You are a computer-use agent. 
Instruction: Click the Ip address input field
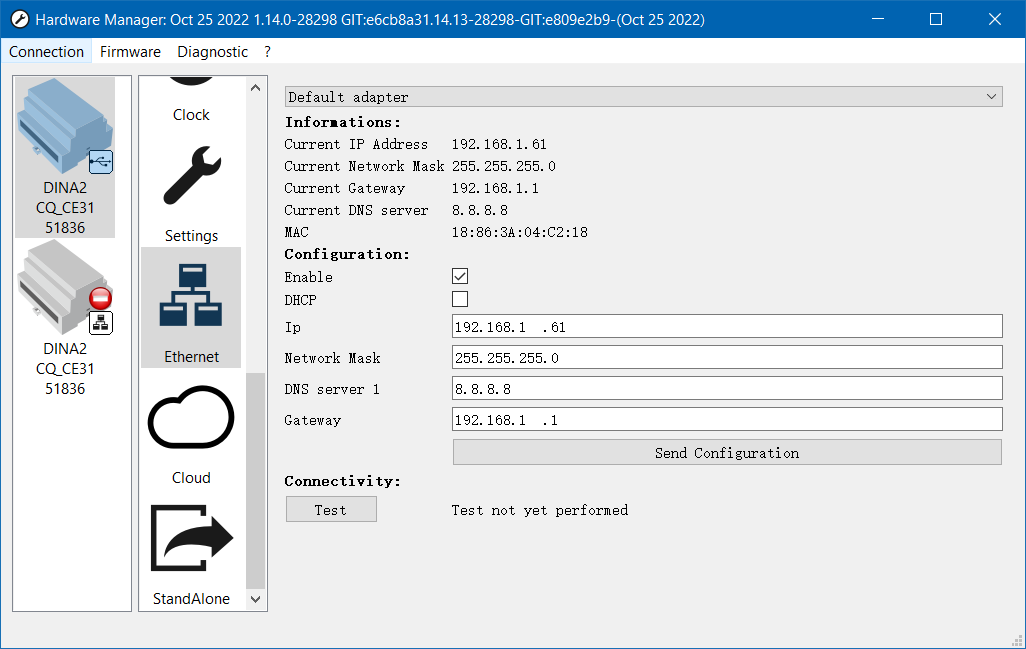(x=727, y=326)
